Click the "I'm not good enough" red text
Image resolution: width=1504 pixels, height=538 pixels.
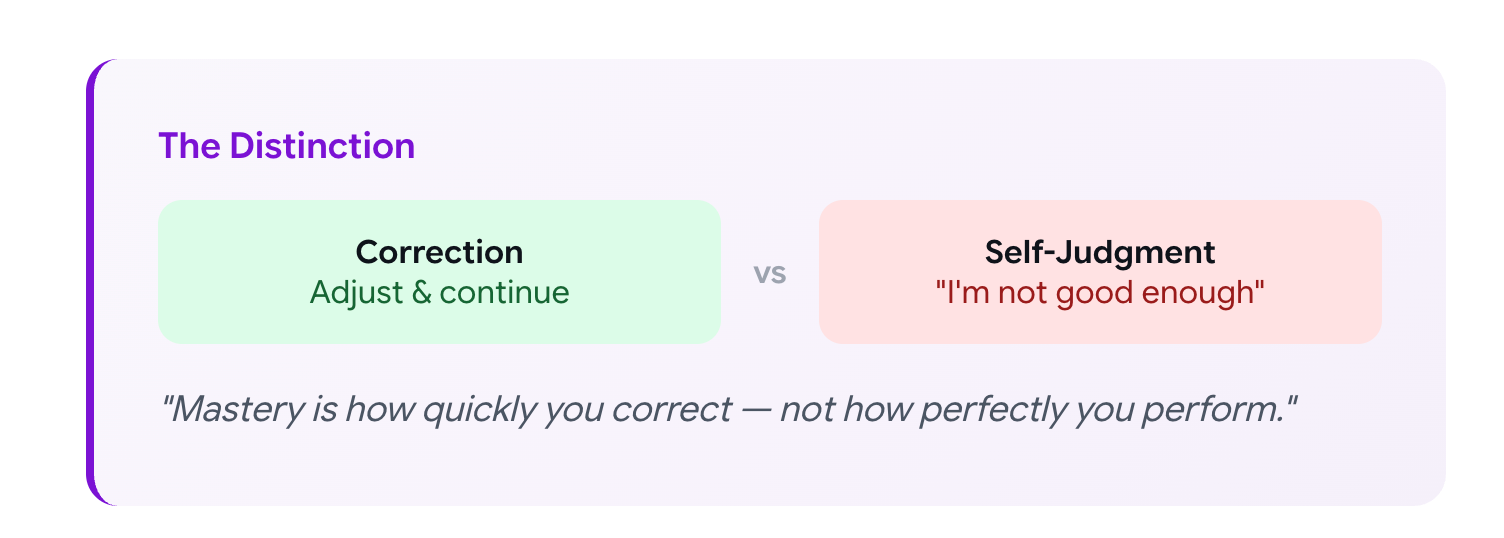(1100, 293)
